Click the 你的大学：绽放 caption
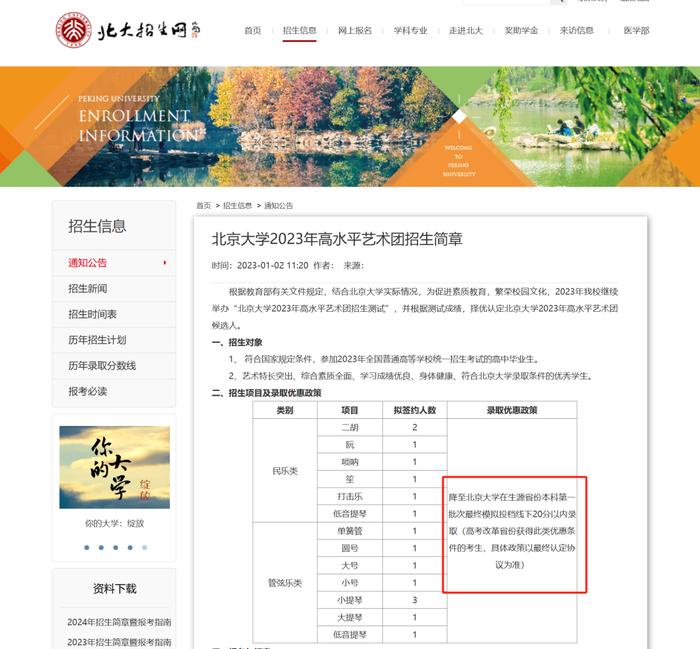Viewport: 700px width, 649px height. pyautogui.click(x=114, y=523)
